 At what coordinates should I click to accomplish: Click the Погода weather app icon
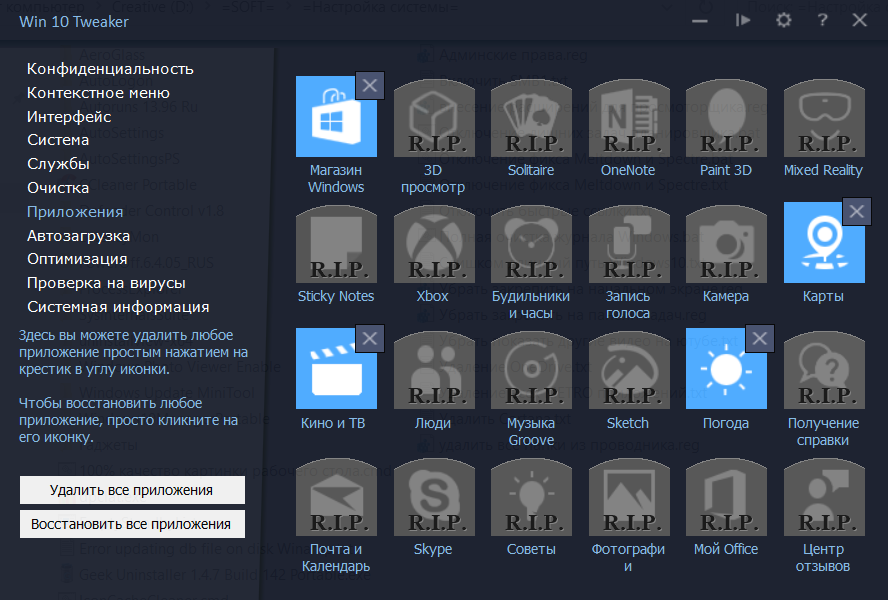726,368
